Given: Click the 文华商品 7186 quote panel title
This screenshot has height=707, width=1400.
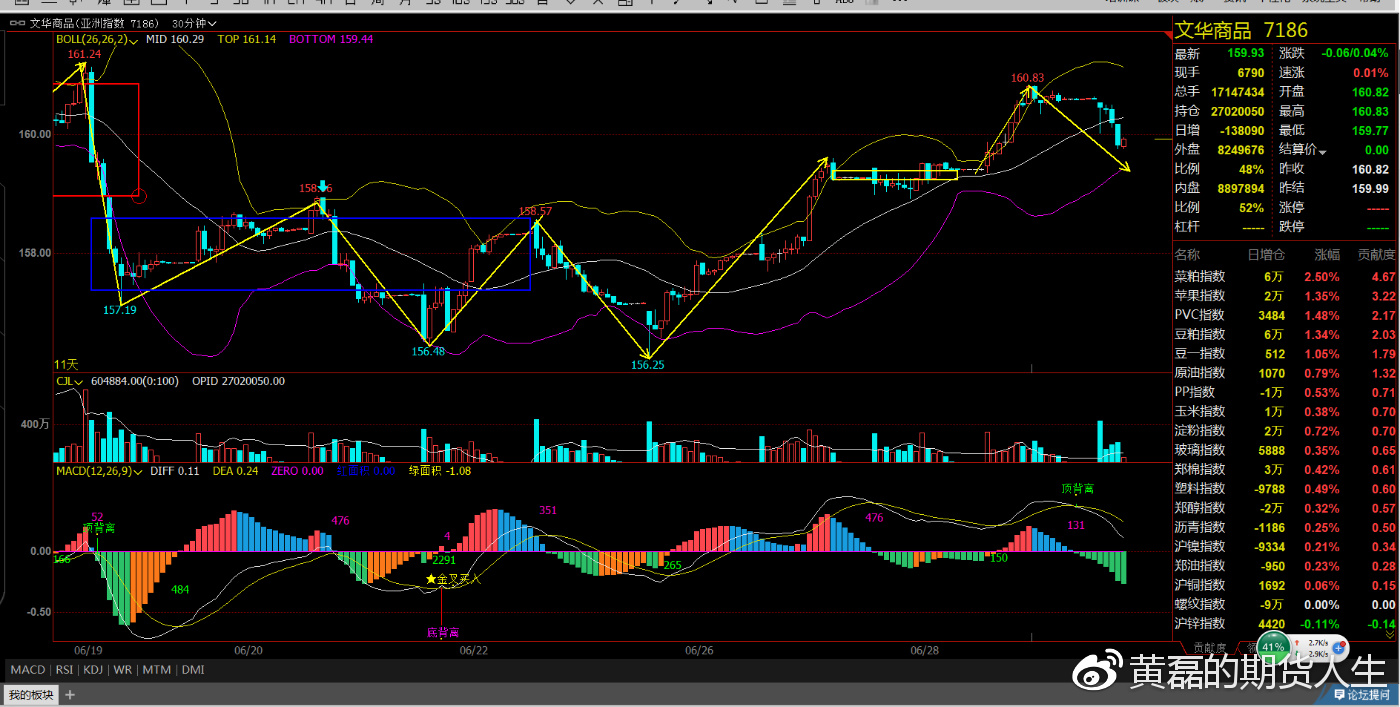Looking at the screenshot, I should [x=1241, y=31].
